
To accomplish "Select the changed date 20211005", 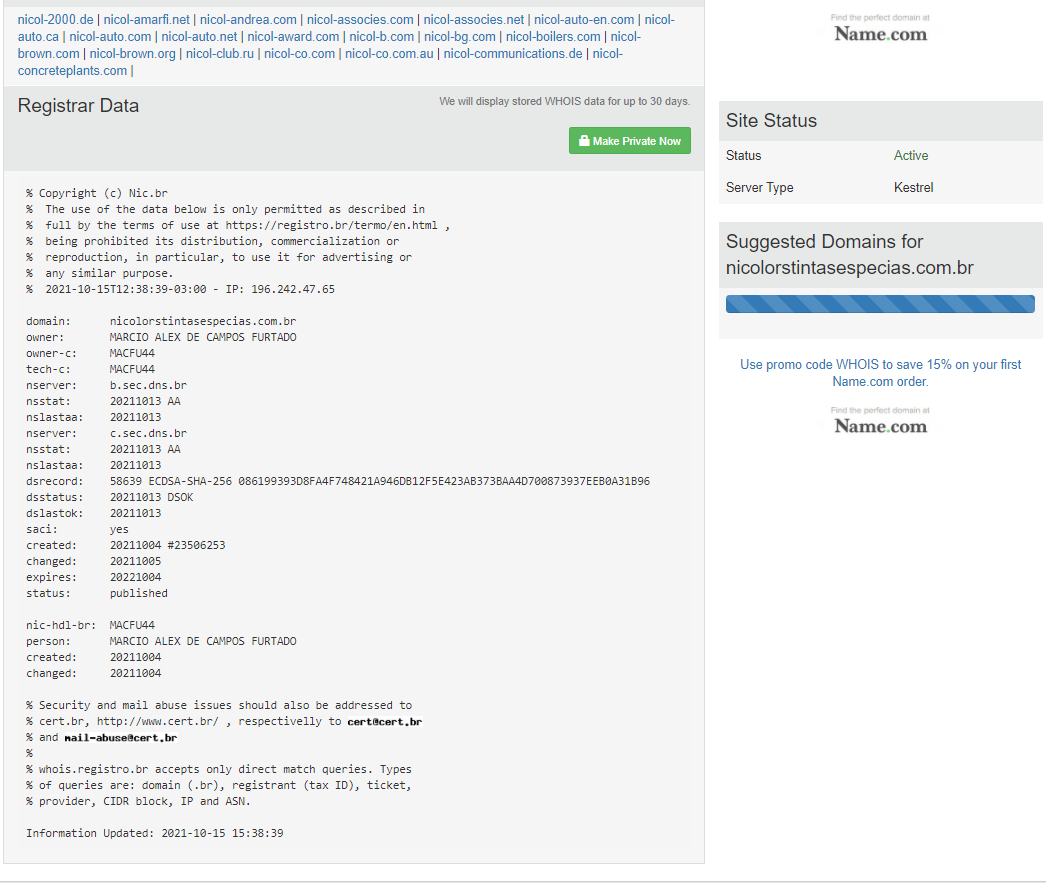I will point(135,561).
